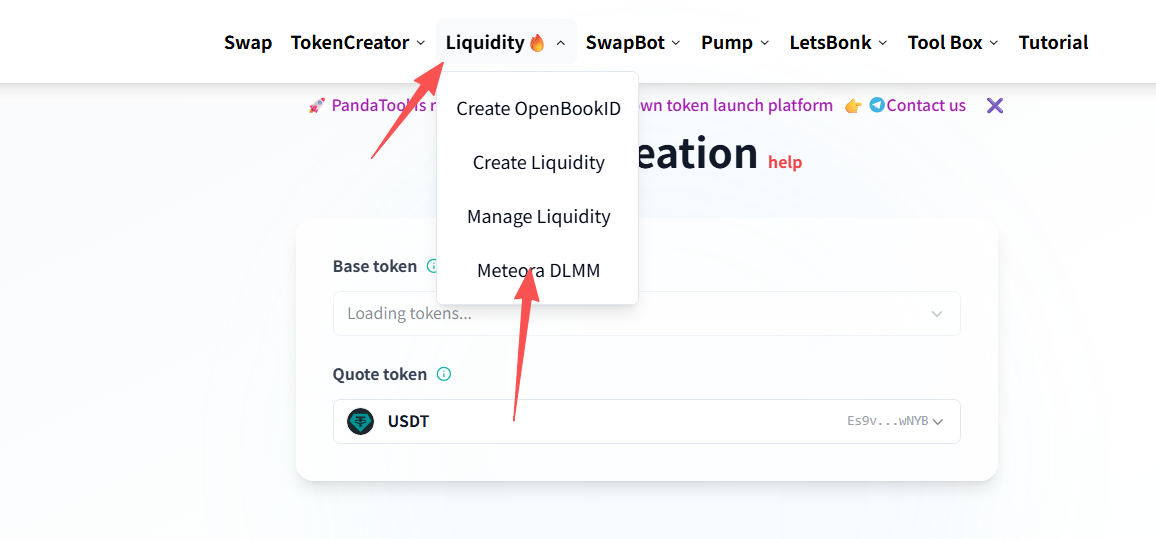Click the rocket icon in the banner

(317, 106)
